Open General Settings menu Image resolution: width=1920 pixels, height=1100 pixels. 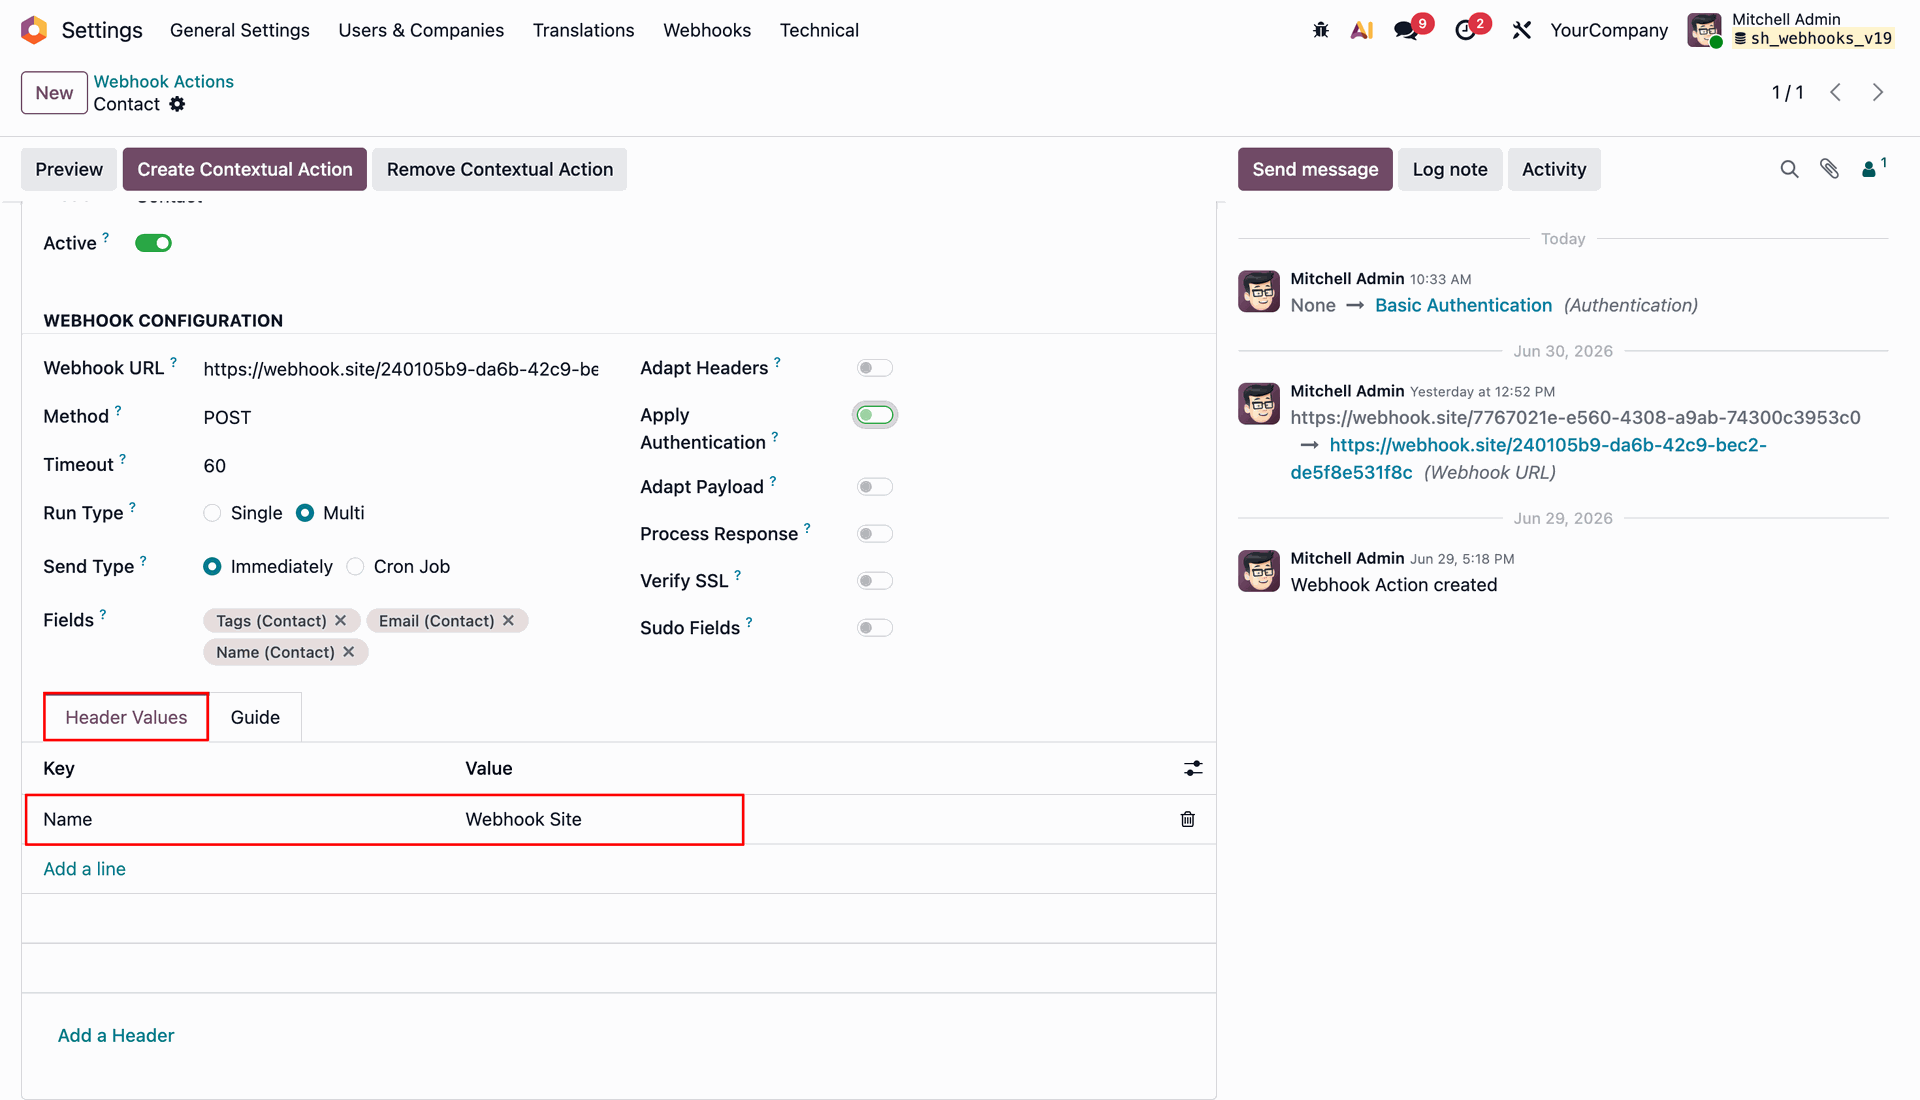coord(240,30)
